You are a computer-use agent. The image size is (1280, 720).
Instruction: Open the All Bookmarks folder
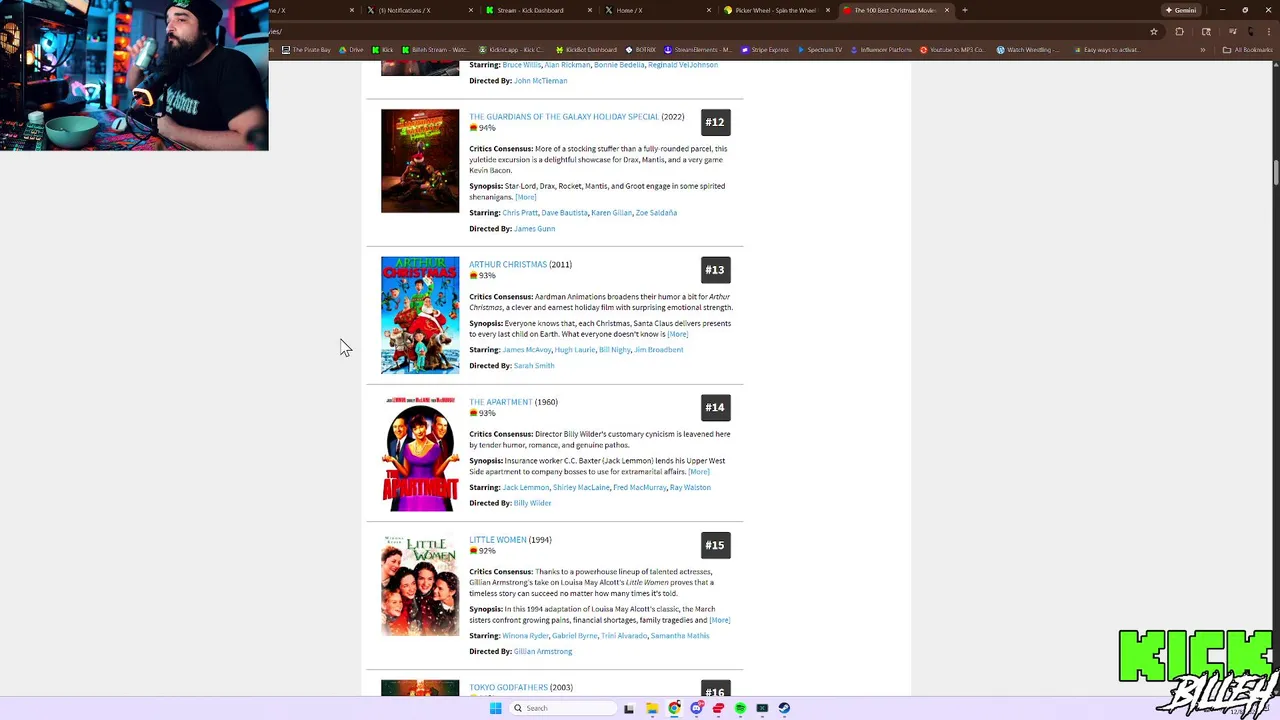click(x=1248, y=50)
